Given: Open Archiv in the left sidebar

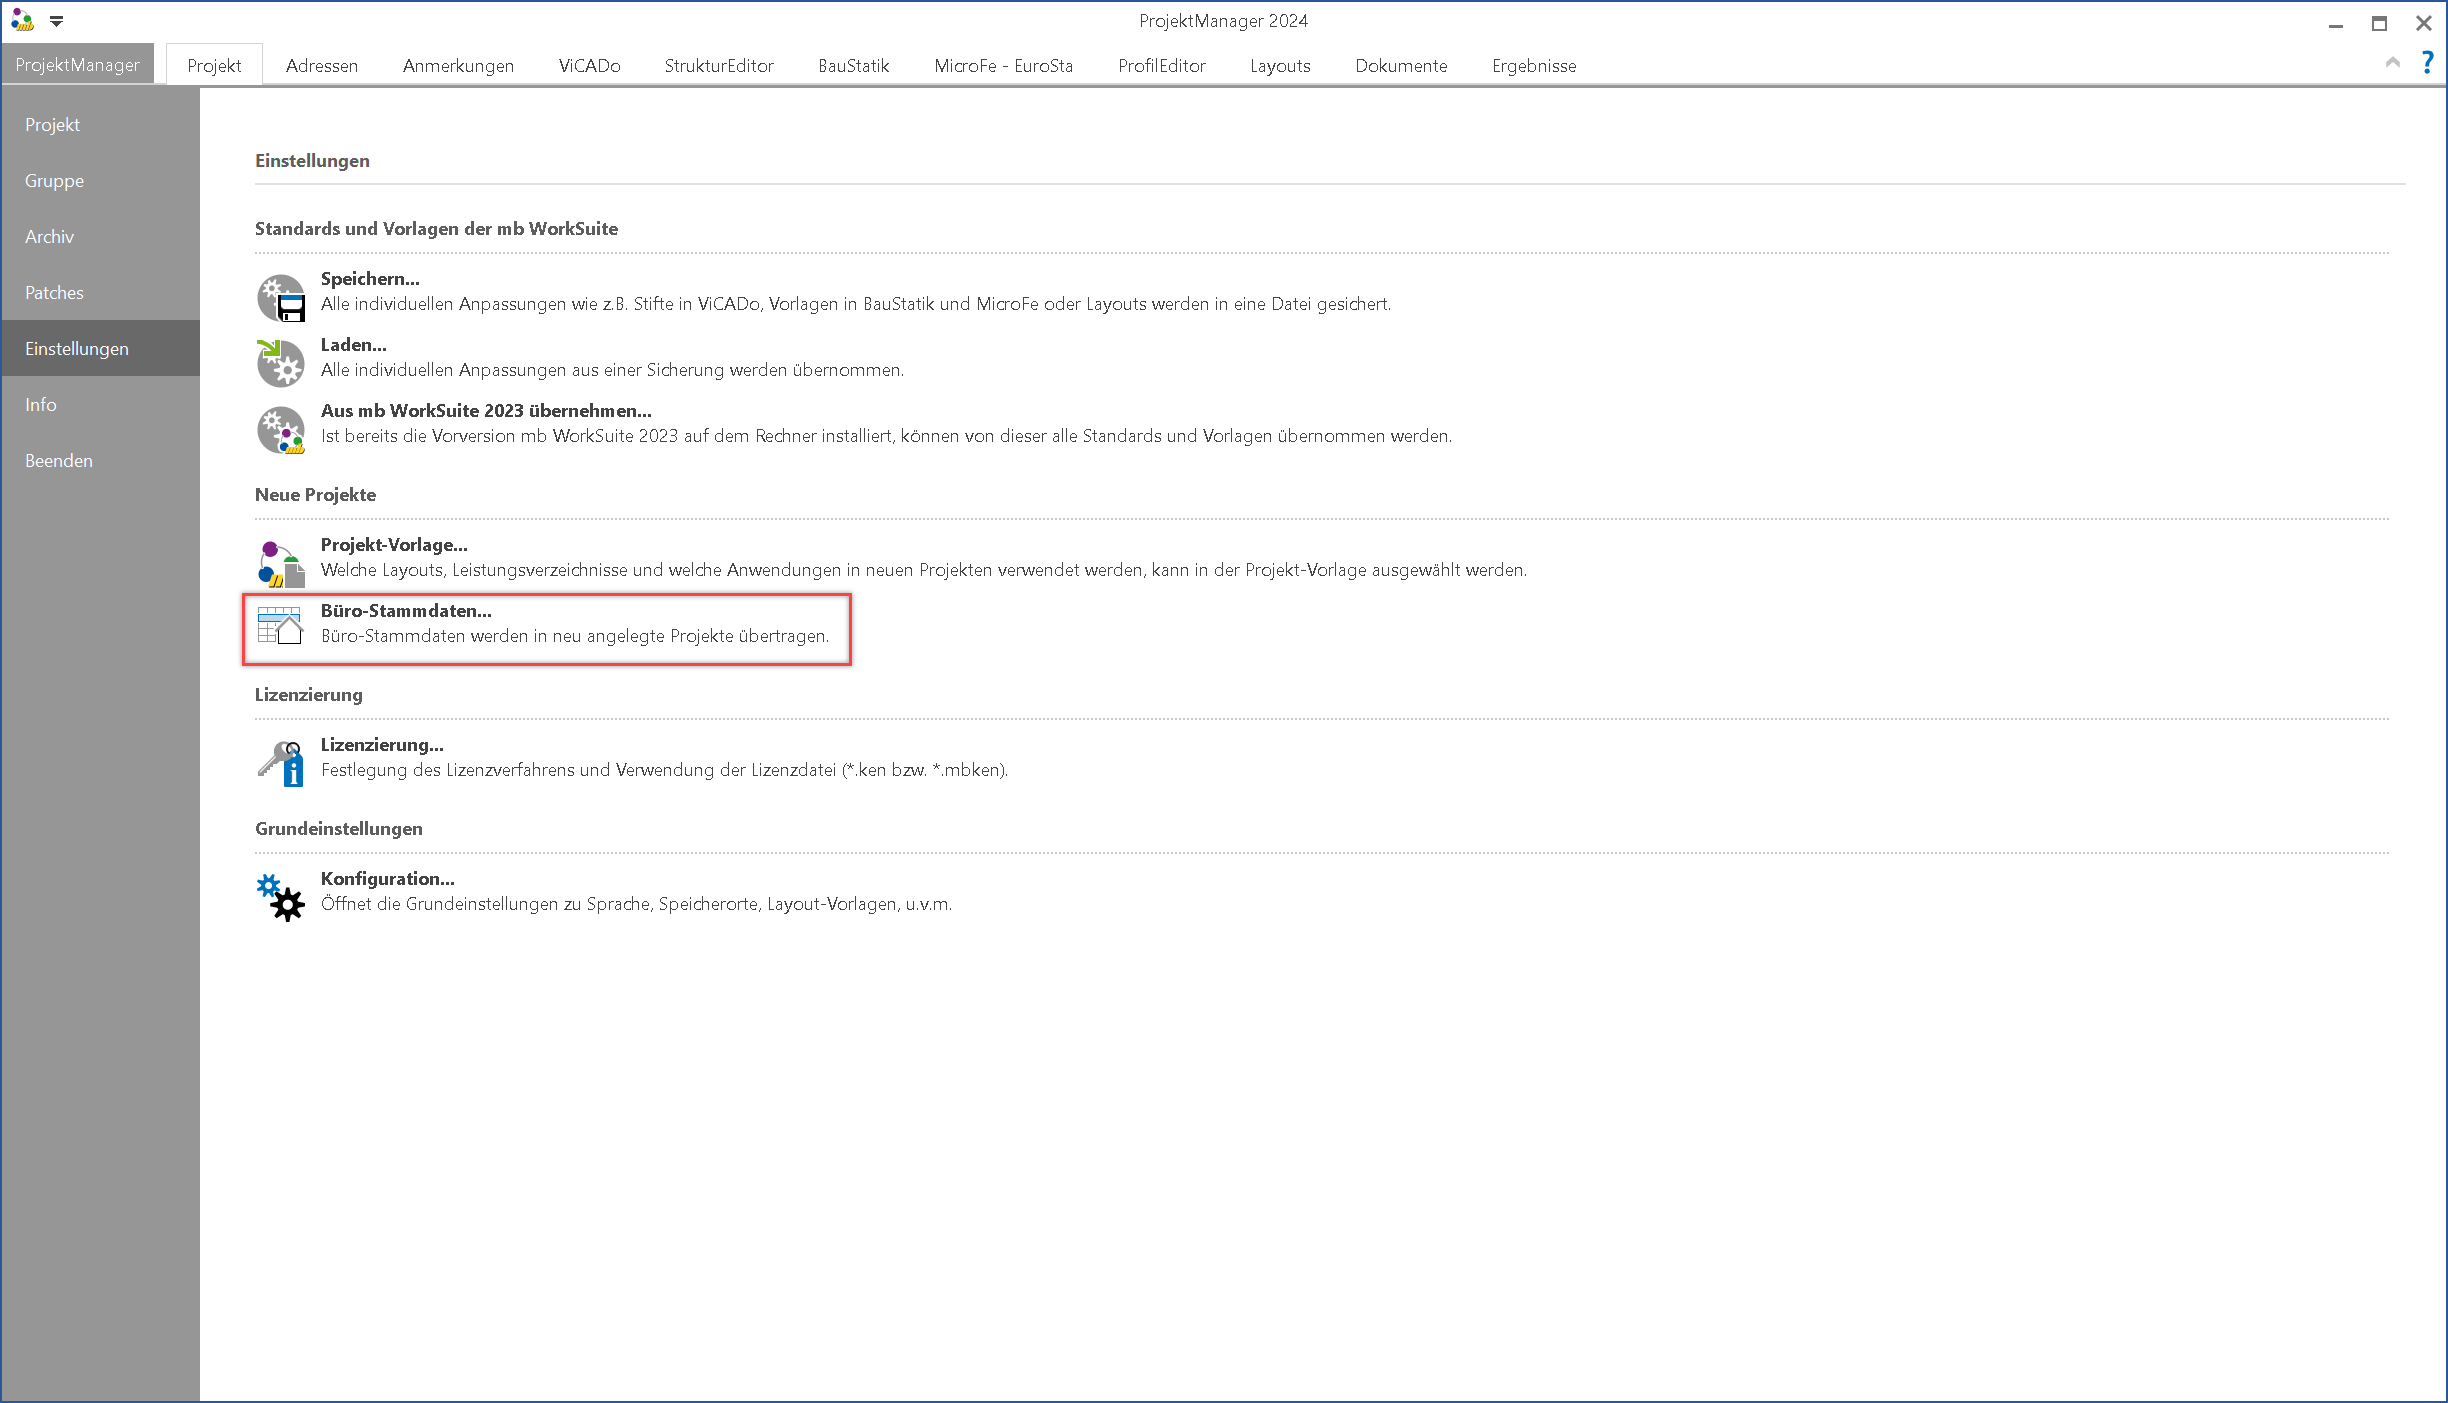Looking at the screenshot, I should [x=101, y=237].
